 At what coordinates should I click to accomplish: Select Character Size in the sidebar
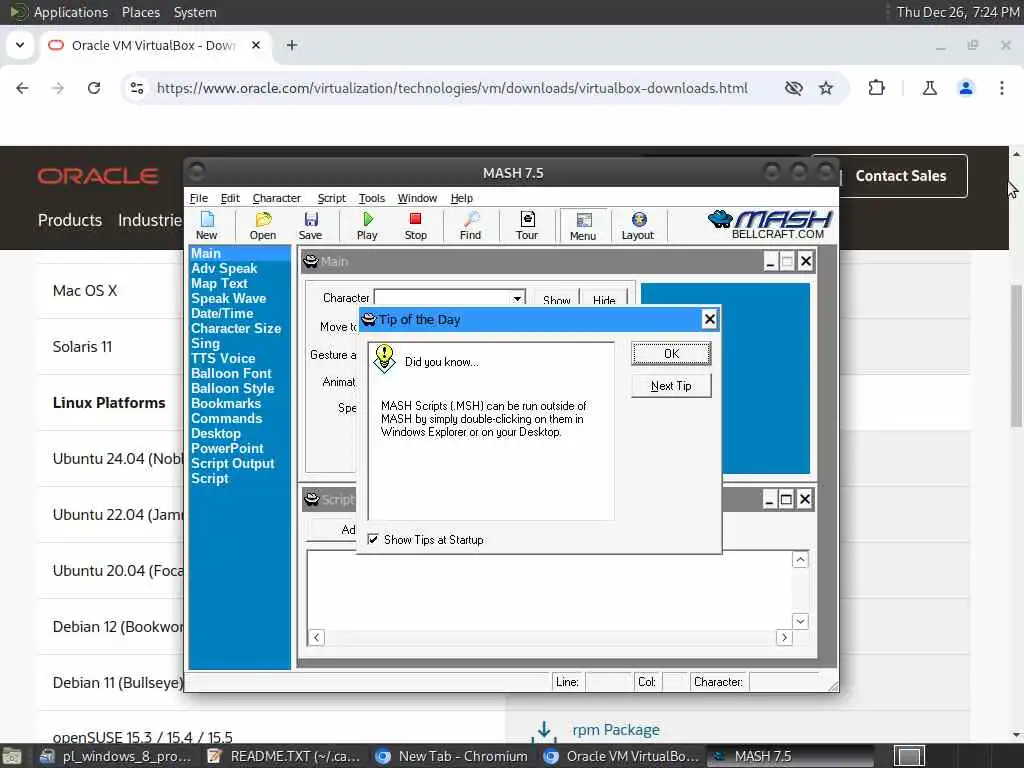236,328
